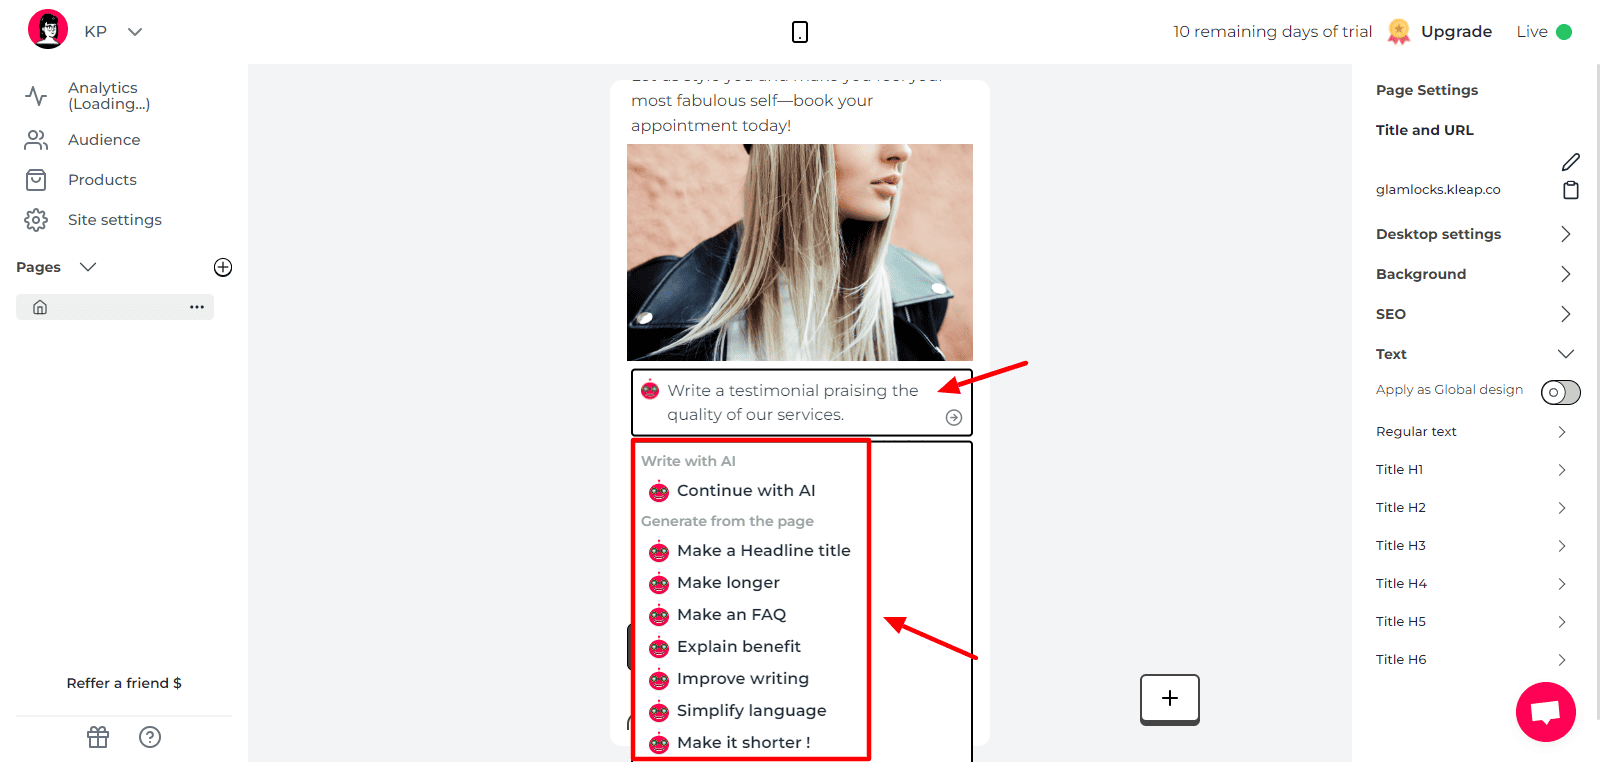Screen dimensions: 1600x762
Task: Click the AI prompt text input field
Action: [801, 402]
